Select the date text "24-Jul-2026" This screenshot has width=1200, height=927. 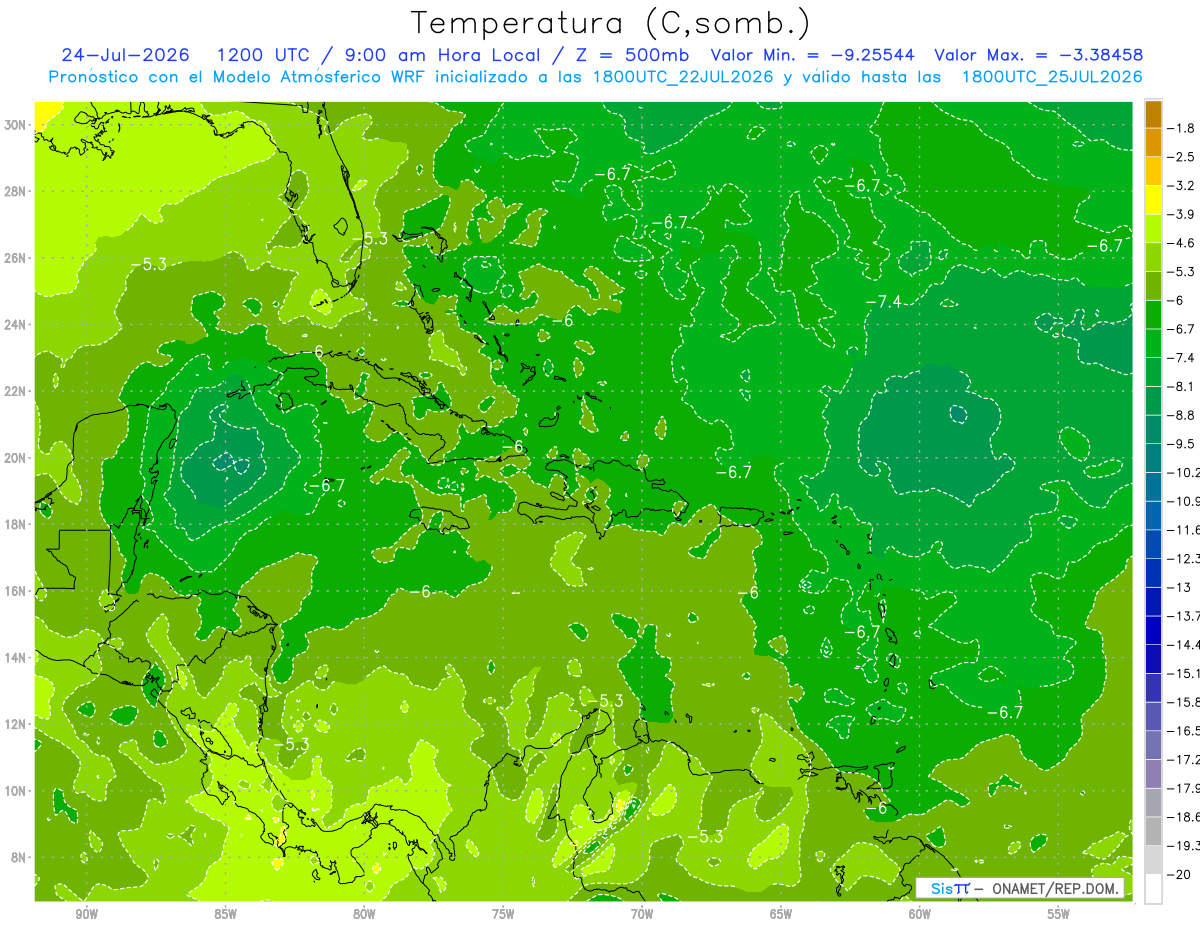point(125,55)
